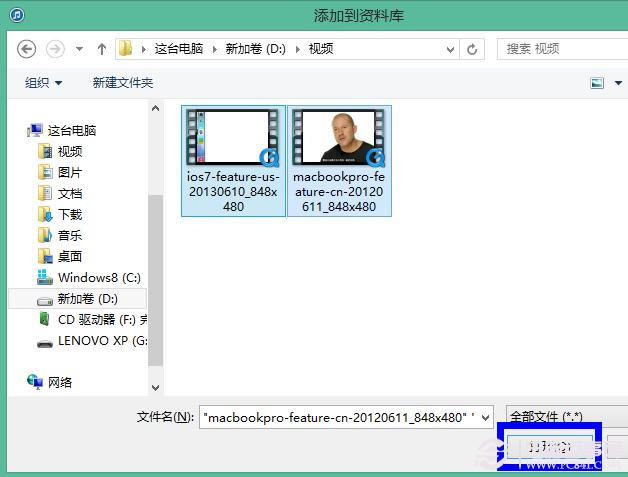Select the LENOVO XP (G:) drive
Screen dimensions: 628x477
pos(92,341)
